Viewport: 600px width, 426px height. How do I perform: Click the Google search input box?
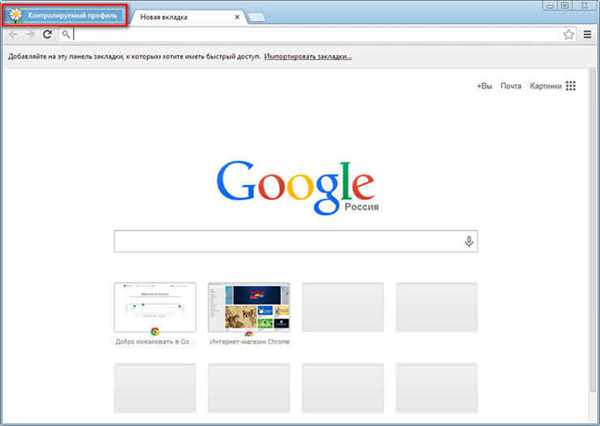coord(295,242)
